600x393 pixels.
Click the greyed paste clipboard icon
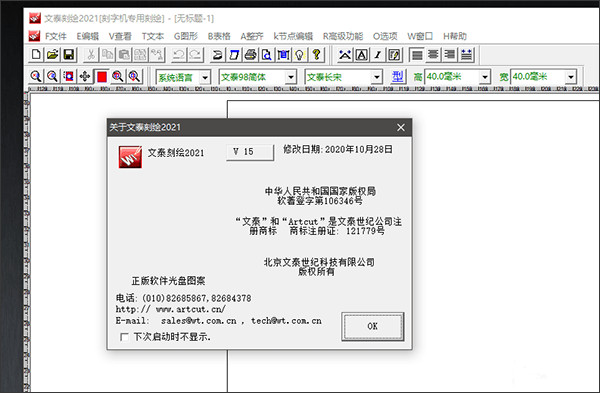124,55
